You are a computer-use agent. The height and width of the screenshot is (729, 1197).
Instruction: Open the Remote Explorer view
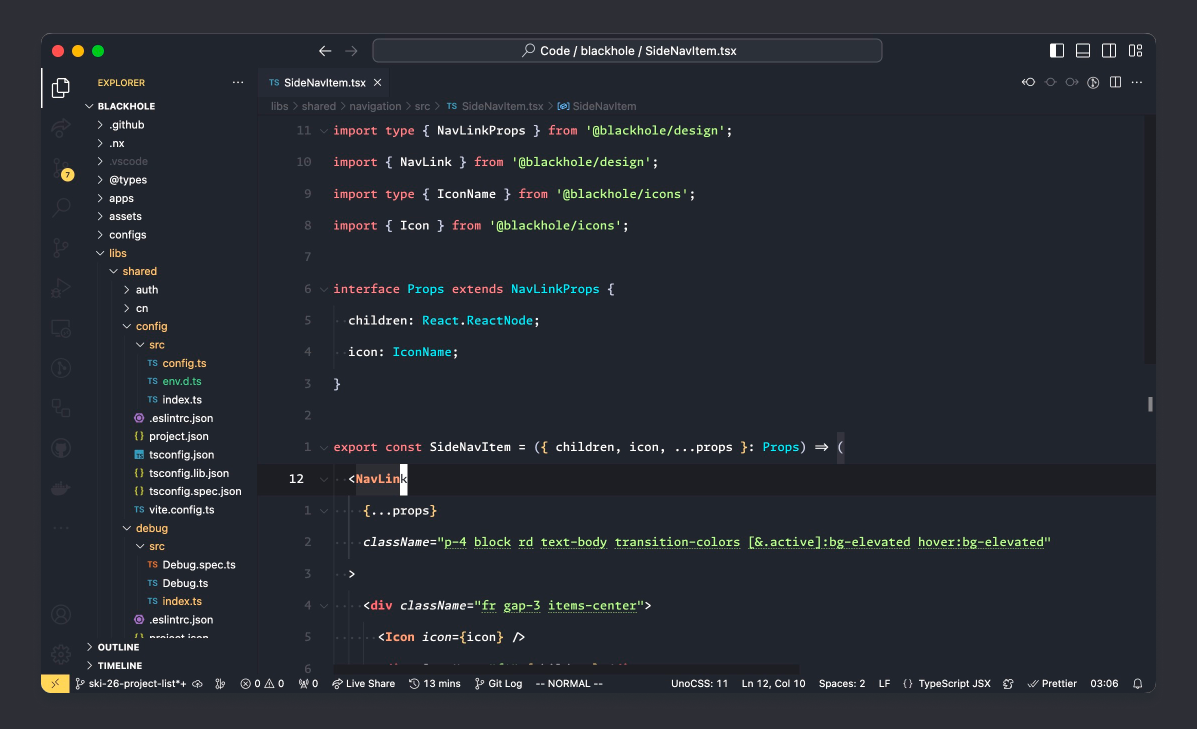pyautogui.click(x=61, y=328)
